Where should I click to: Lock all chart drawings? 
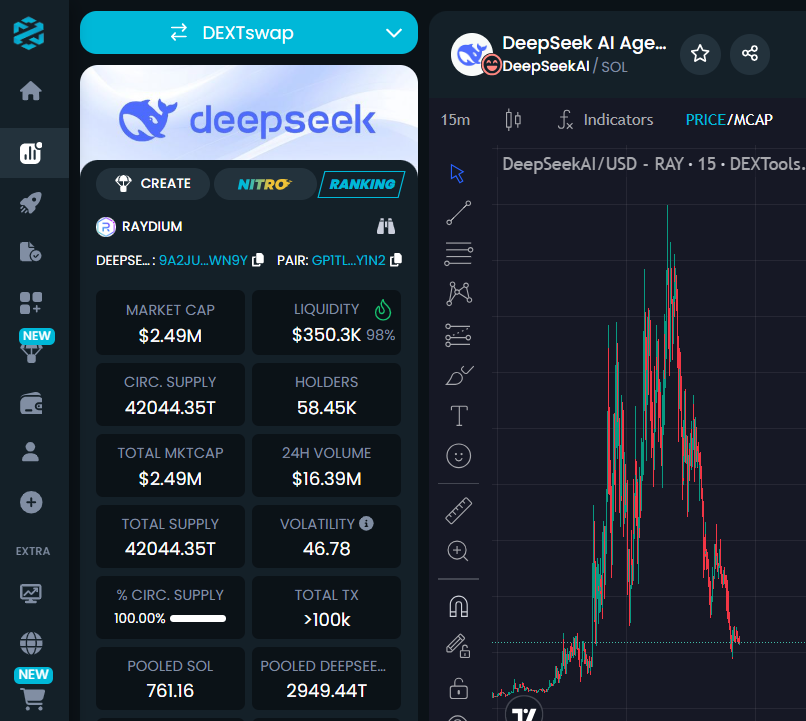click(458, 688)
